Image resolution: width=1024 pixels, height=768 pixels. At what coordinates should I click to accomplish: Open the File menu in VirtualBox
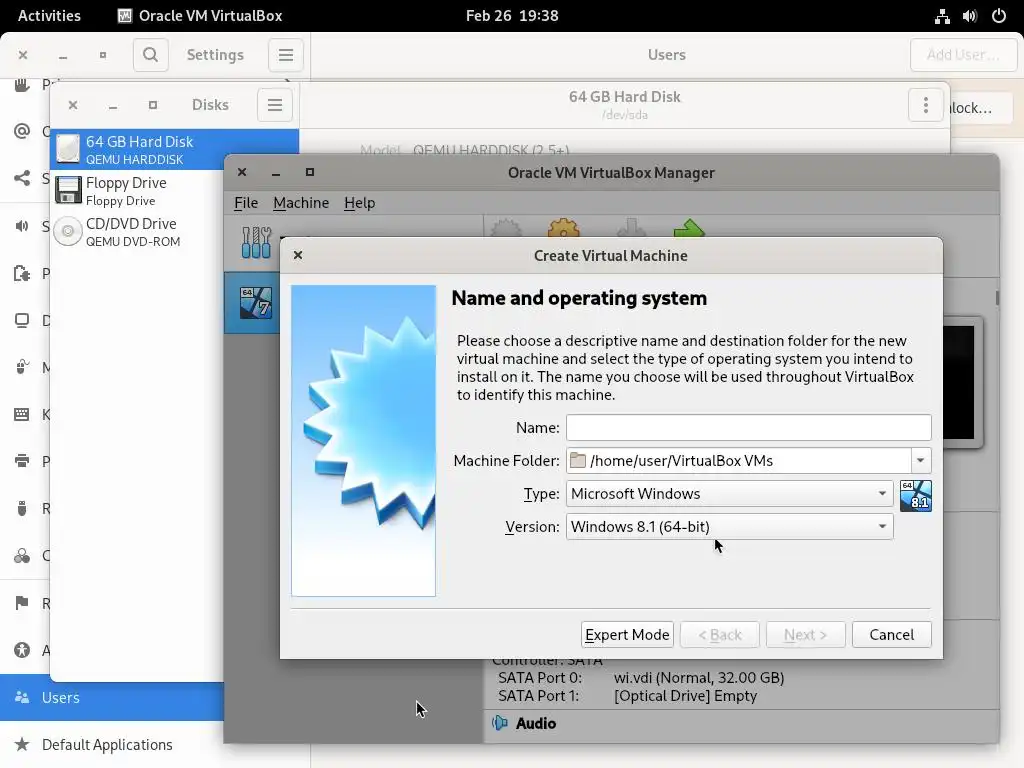click(x=246, y=202)
